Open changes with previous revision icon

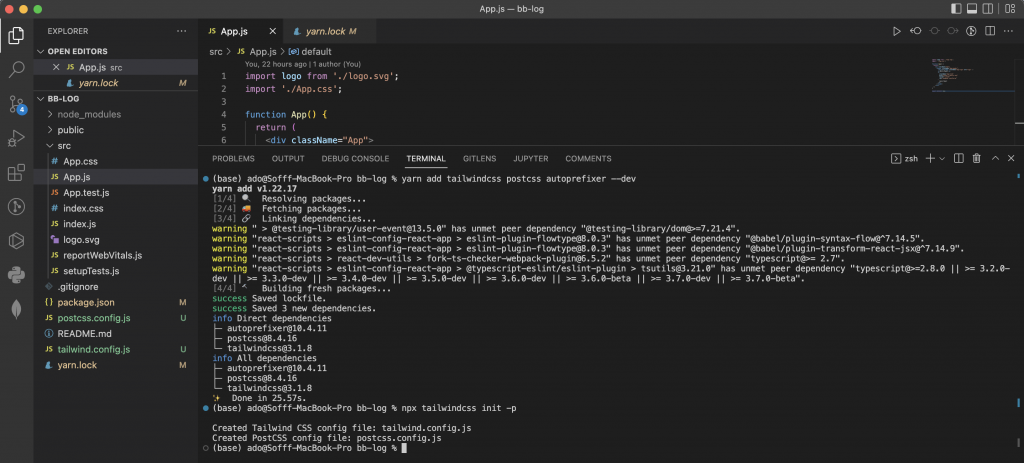click(916, 31)
